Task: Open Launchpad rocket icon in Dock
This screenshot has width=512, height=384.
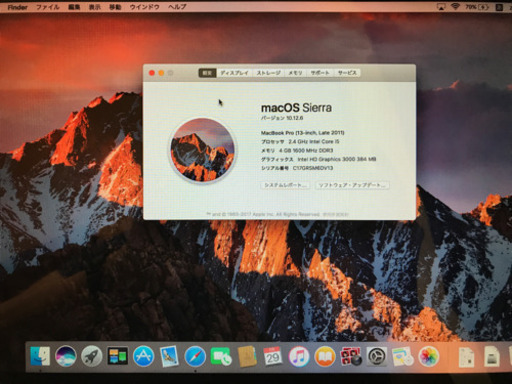Action: (92, 356)
